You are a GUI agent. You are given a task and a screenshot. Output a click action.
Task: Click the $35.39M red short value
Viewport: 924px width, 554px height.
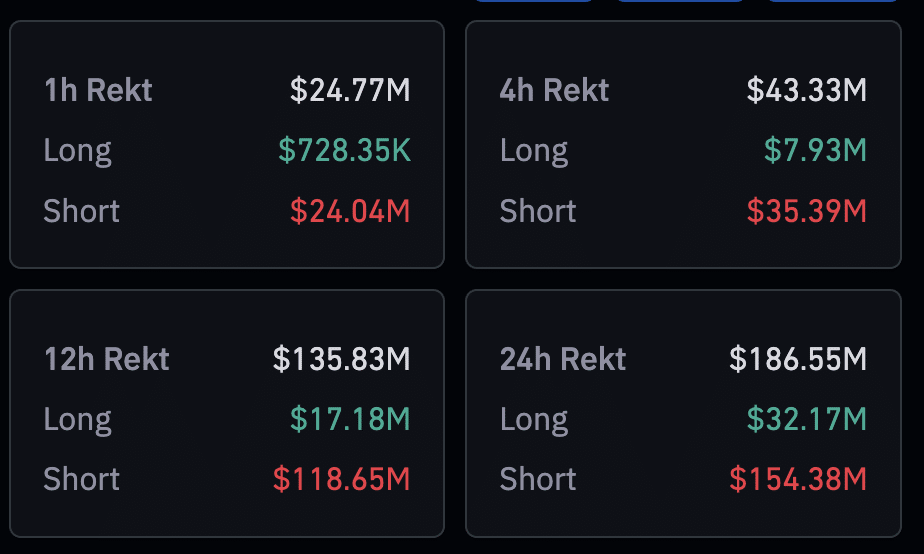(x=807, y=211)
